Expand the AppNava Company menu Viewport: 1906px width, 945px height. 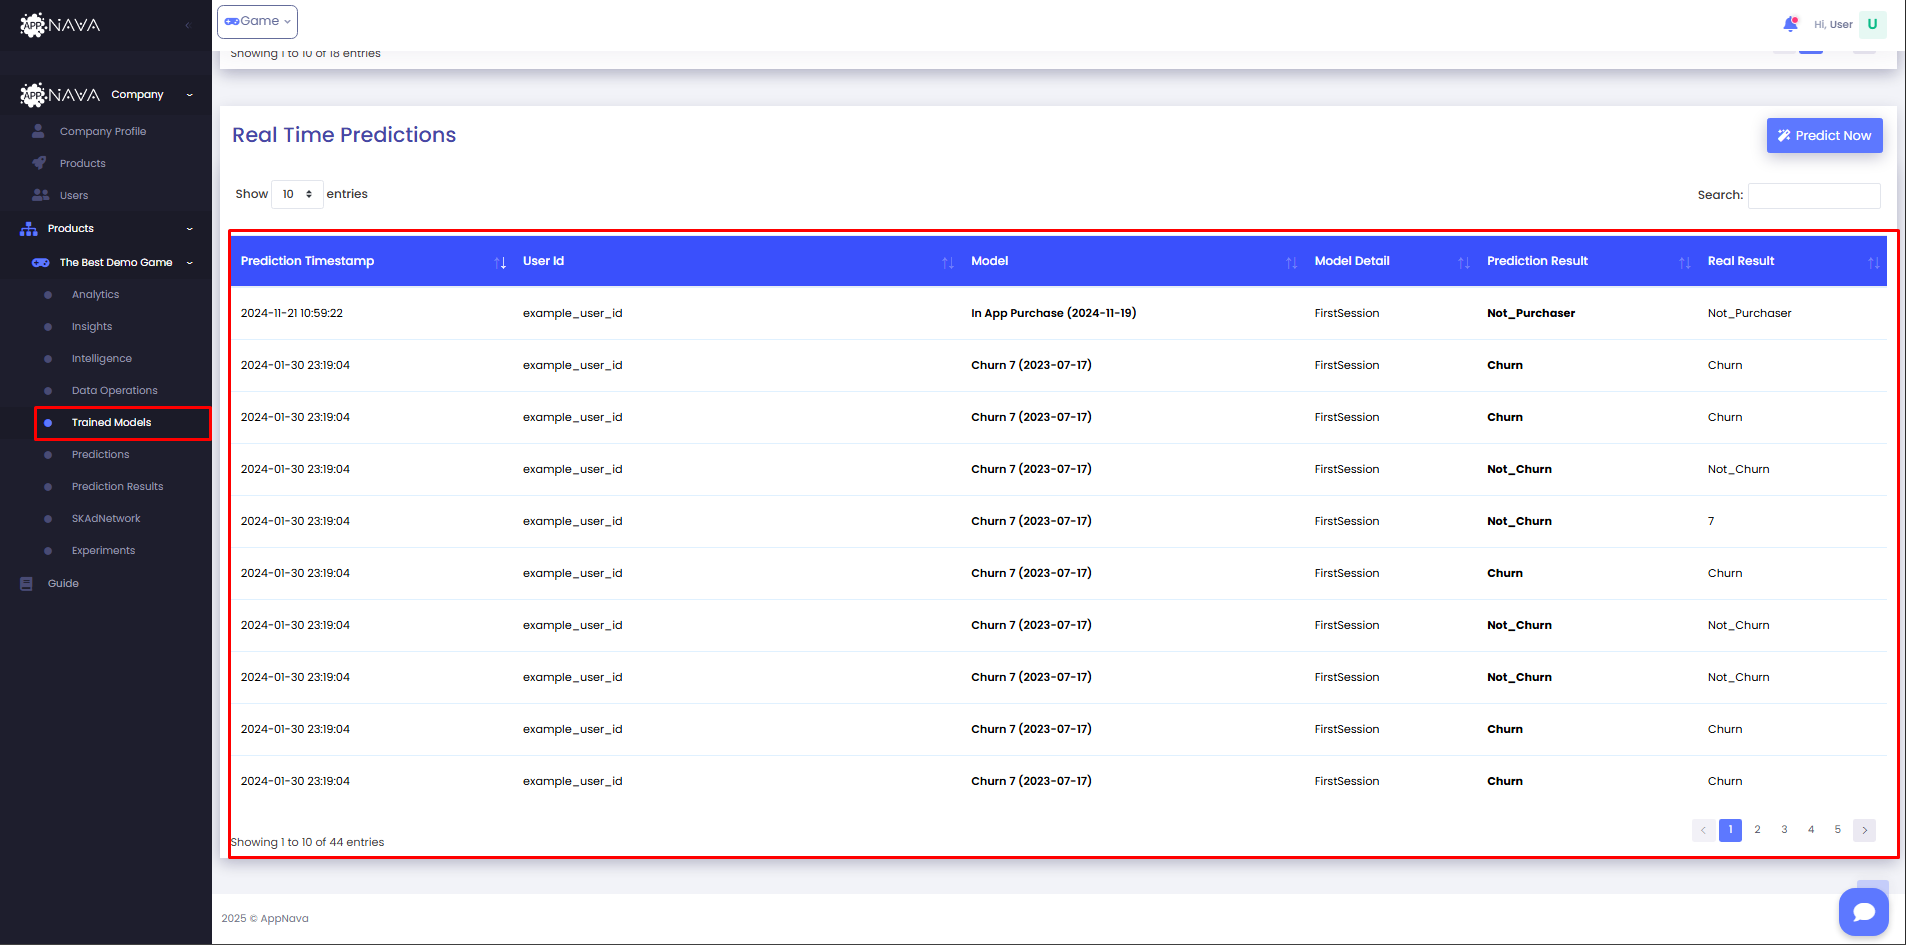tap(105, 95)
